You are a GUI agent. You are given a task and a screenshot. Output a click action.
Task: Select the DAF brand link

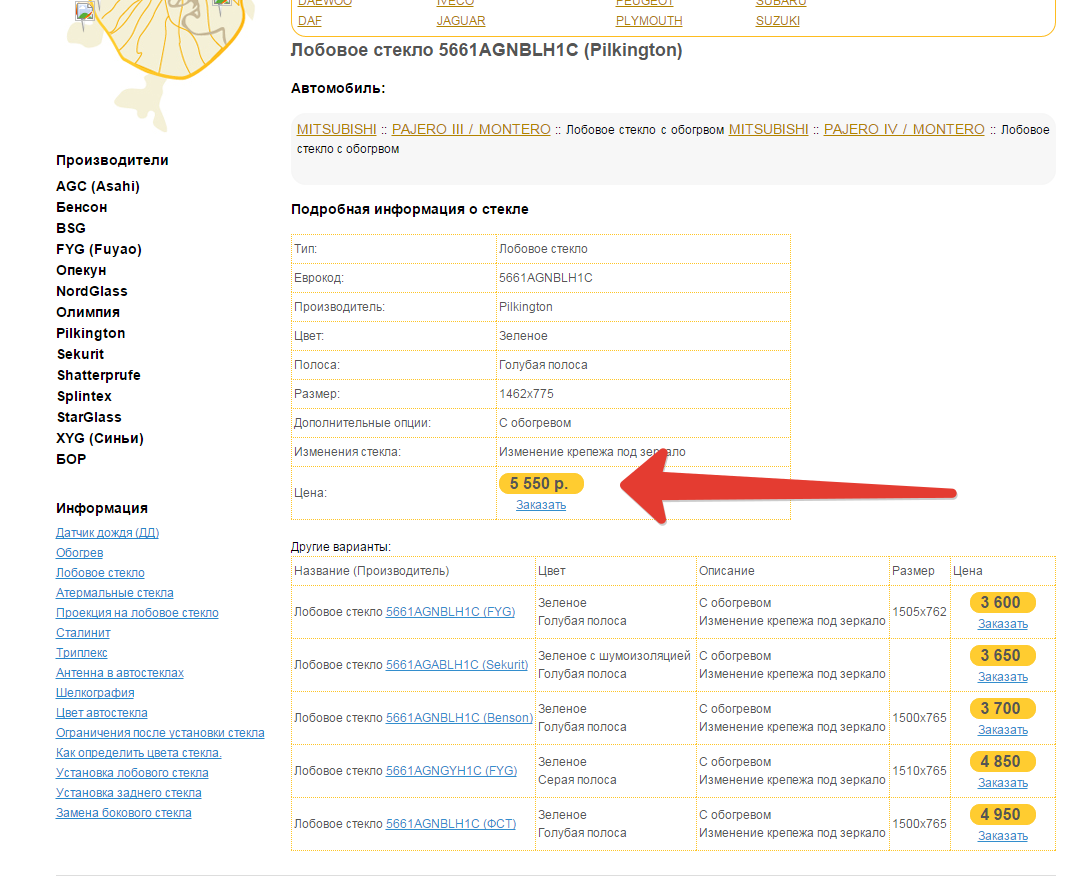click(310, 20)
